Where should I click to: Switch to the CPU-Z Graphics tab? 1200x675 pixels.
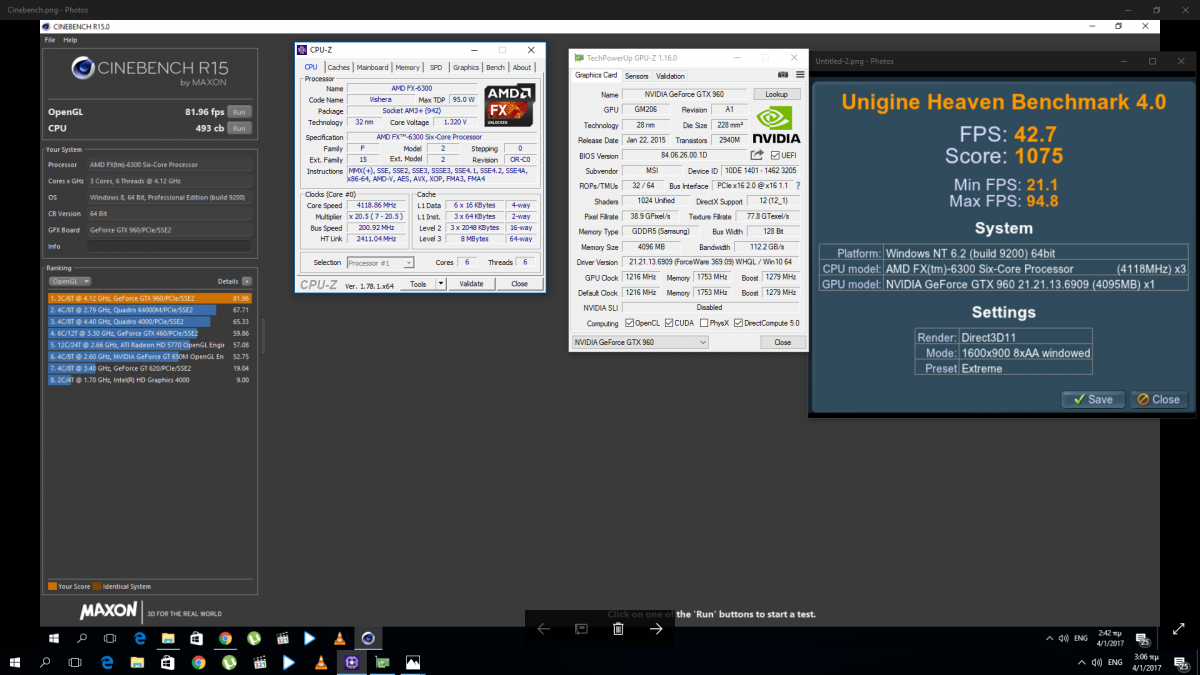[x=466, y=67]
